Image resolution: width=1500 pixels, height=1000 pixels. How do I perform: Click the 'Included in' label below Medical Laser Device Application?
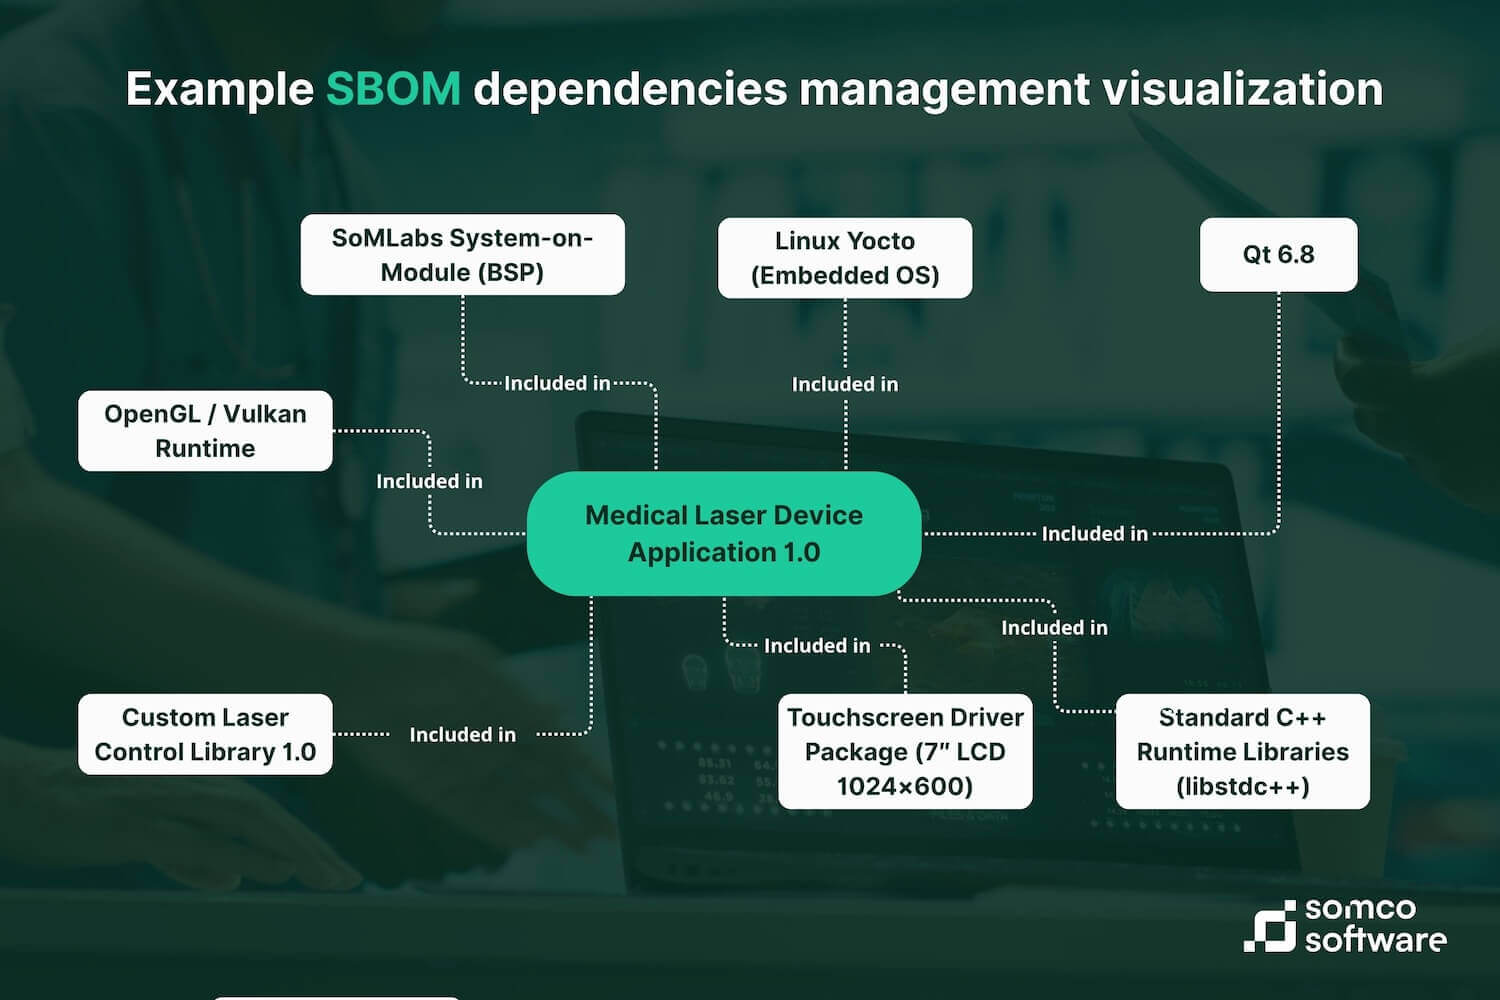(x=816, y=646)
